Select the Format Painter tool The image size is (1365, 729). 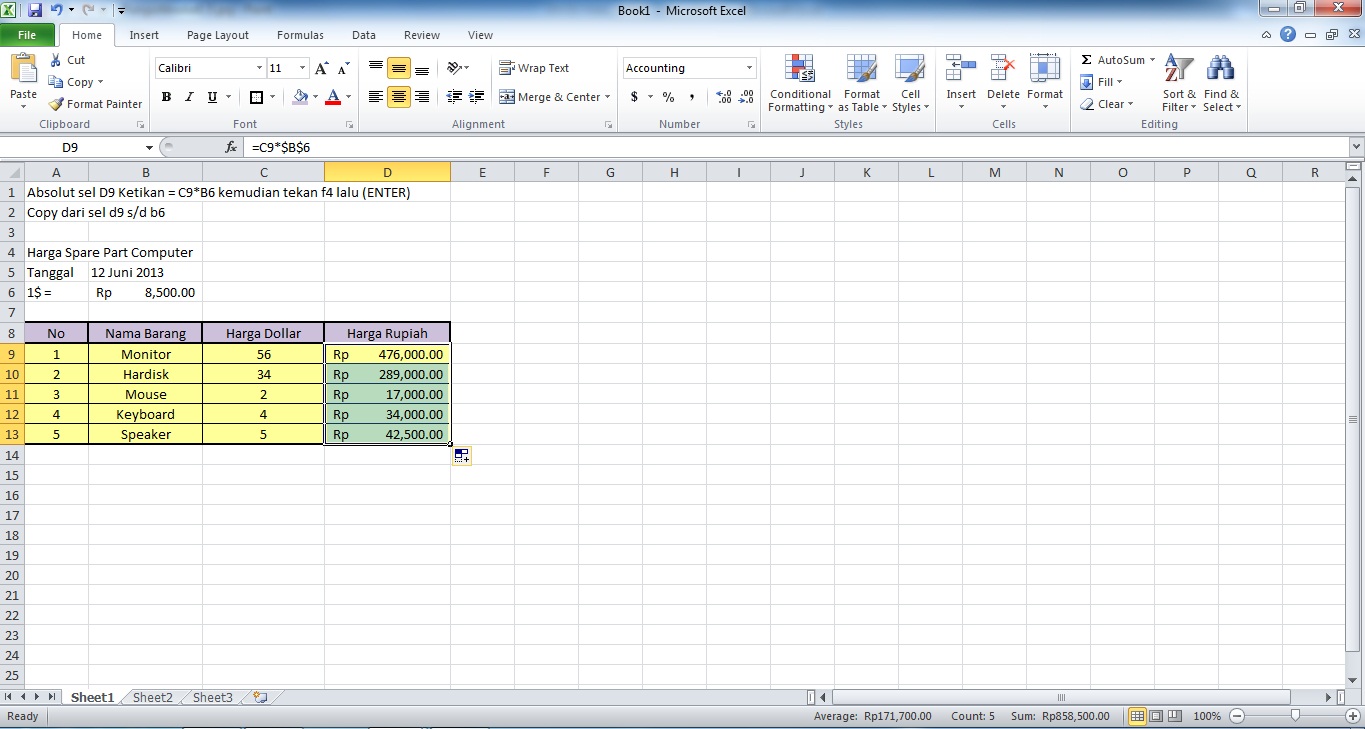pos(95,103)
